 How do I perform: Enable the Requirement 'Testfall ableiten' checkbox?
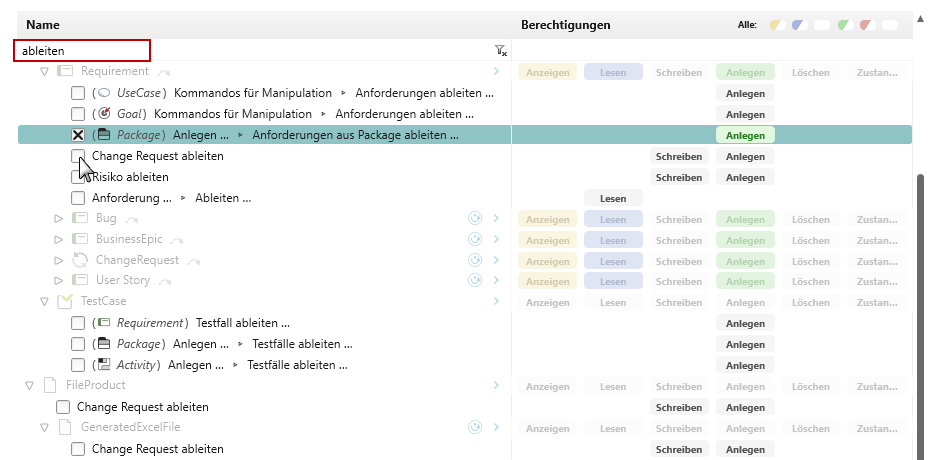click(x=78, y=323)
